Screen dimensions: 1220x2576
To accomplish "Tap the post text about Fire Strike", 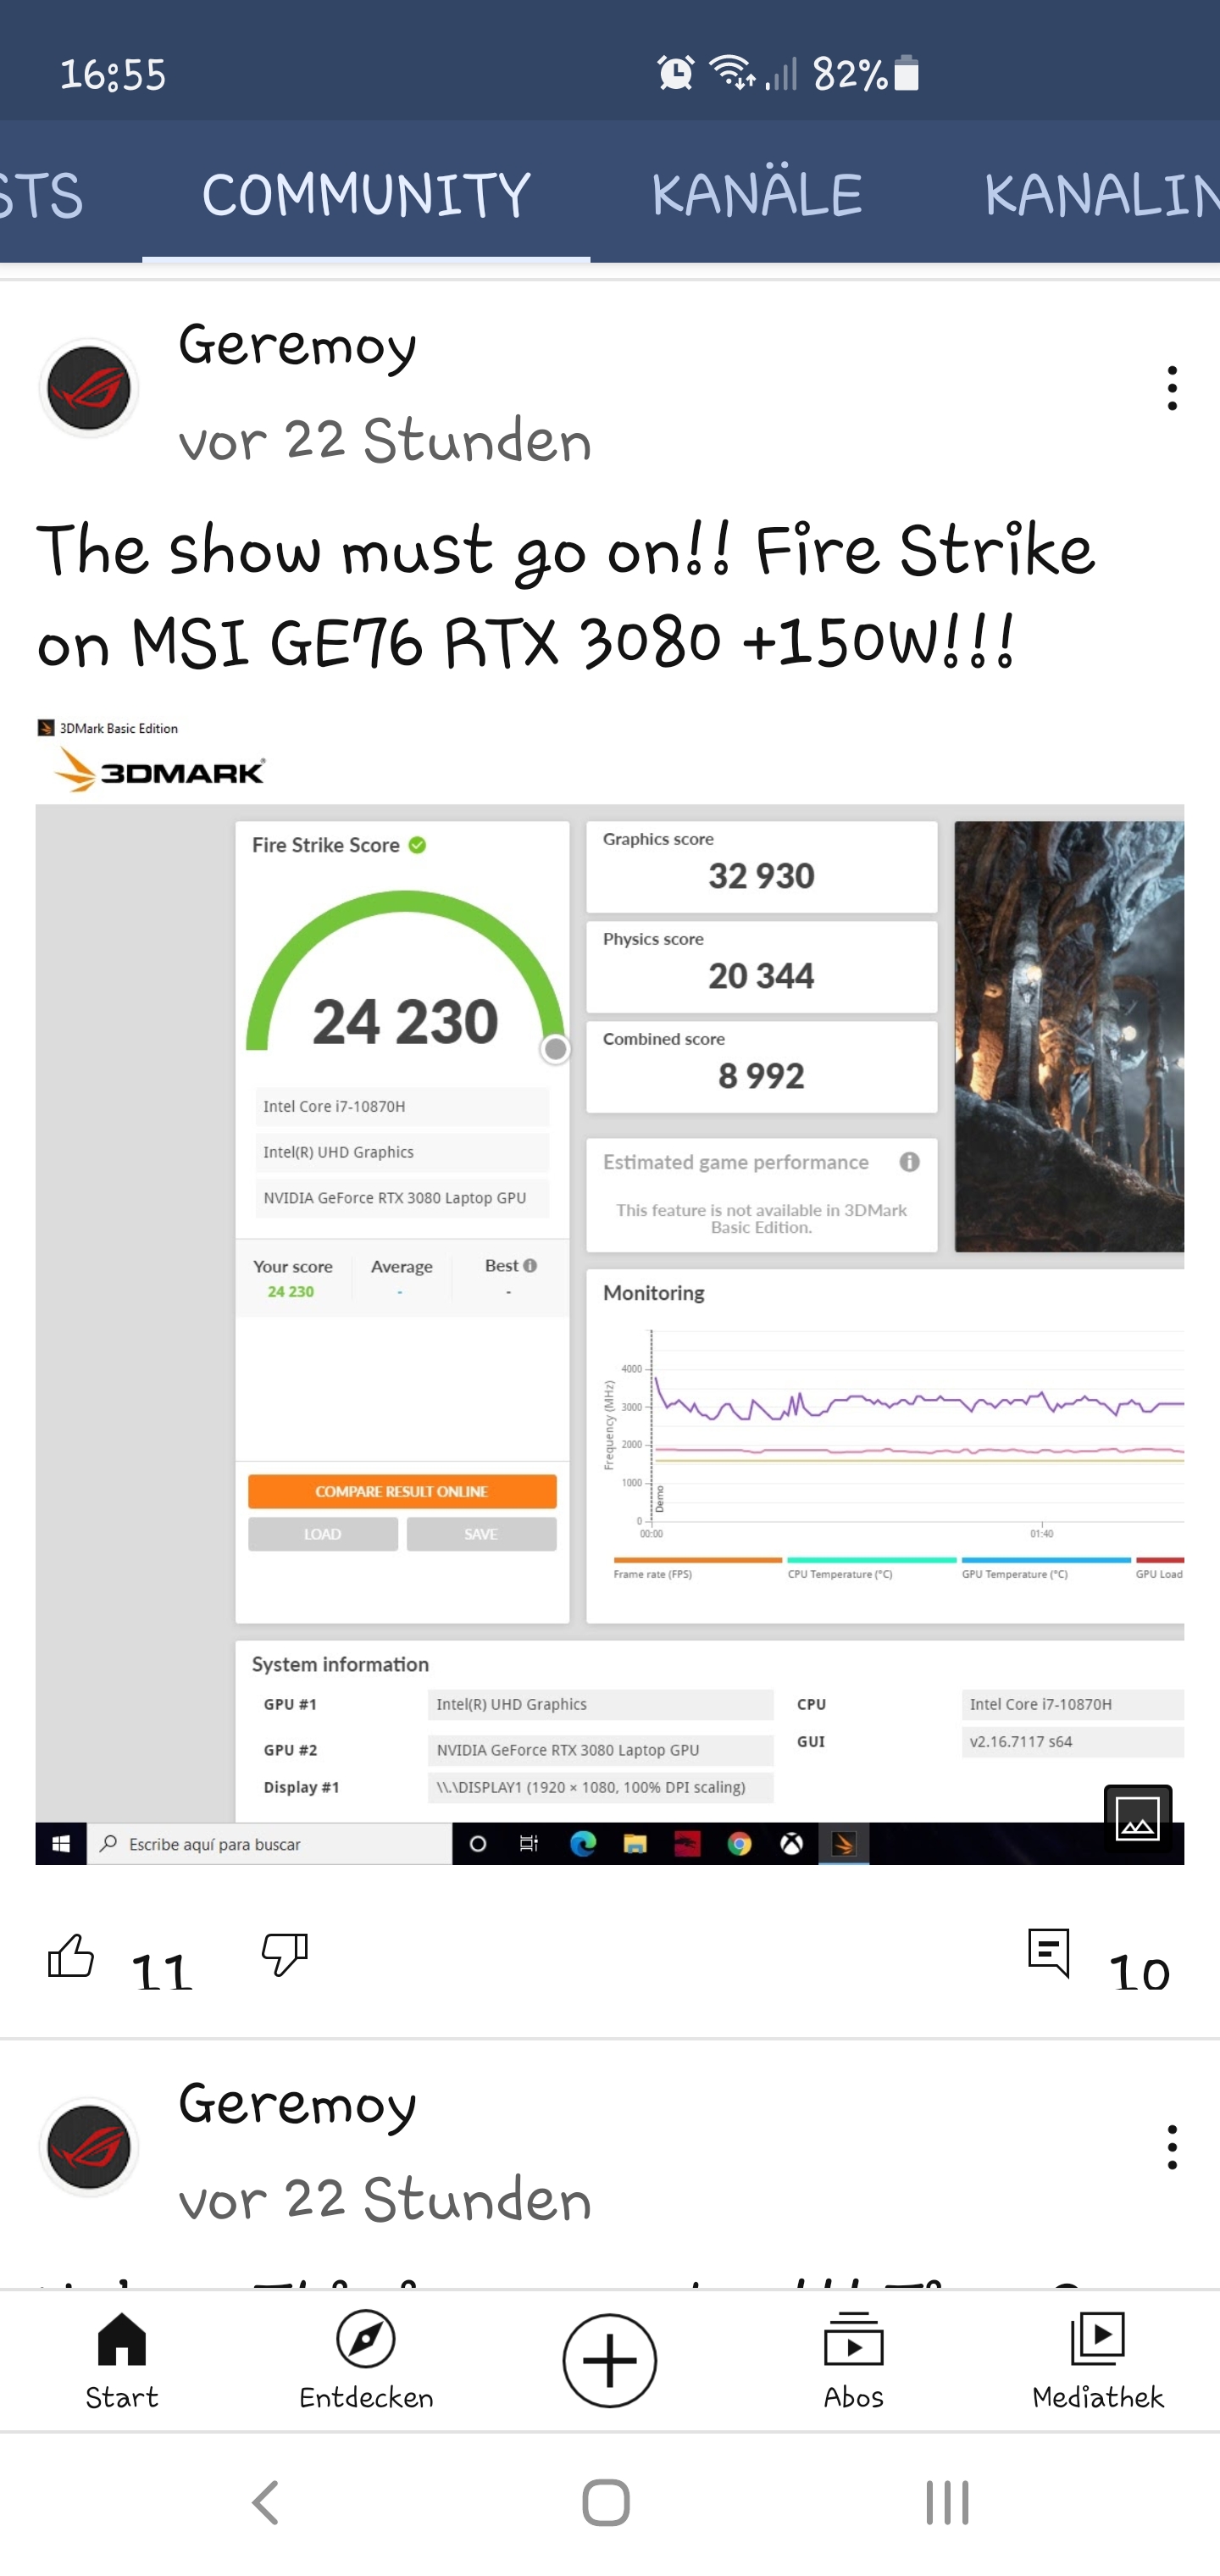I will click(x=566, y=596).
